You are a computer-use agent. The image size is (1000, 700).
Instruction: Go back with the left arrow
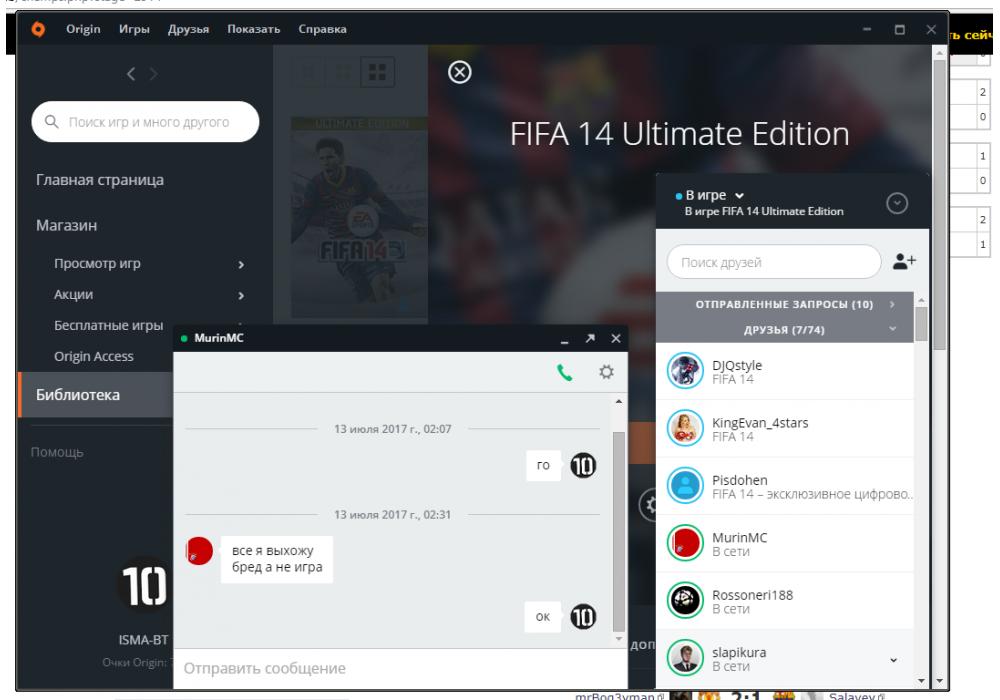pyautogui.click(x=131, y=74)
